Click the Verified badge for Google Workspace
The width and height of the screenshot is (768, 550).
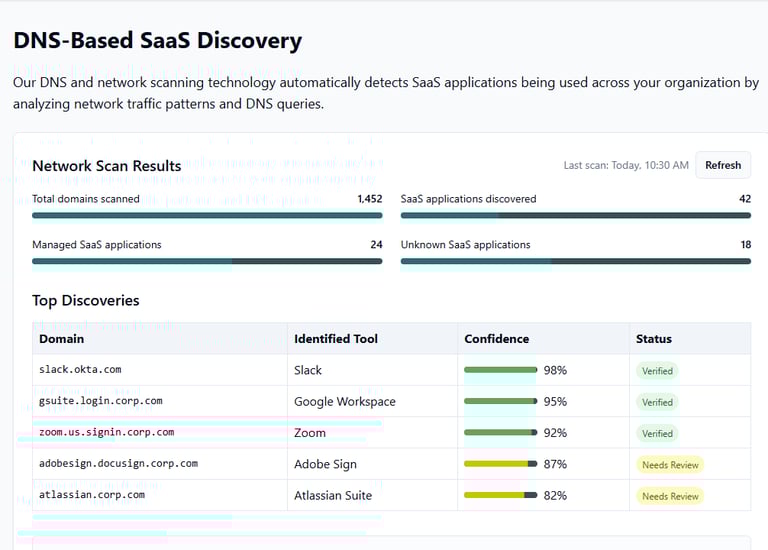pyautogui.click(x=657, y=402)
